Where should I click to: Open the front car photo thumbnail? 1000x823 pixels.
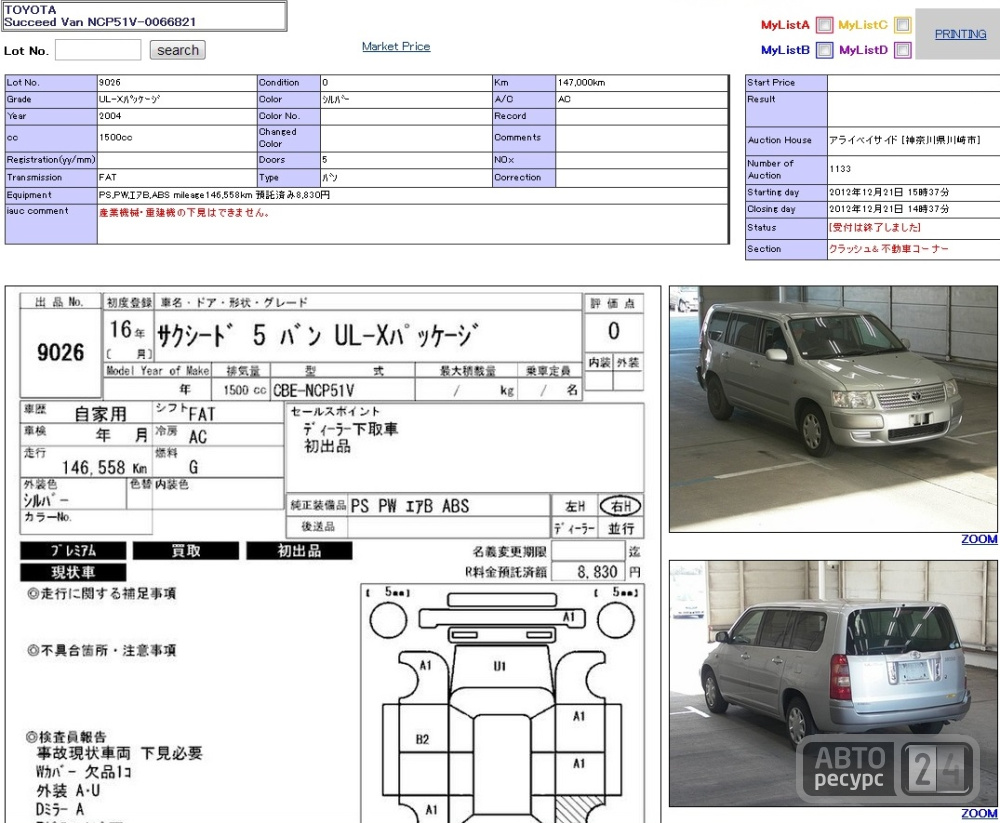[x=833, y=408]
